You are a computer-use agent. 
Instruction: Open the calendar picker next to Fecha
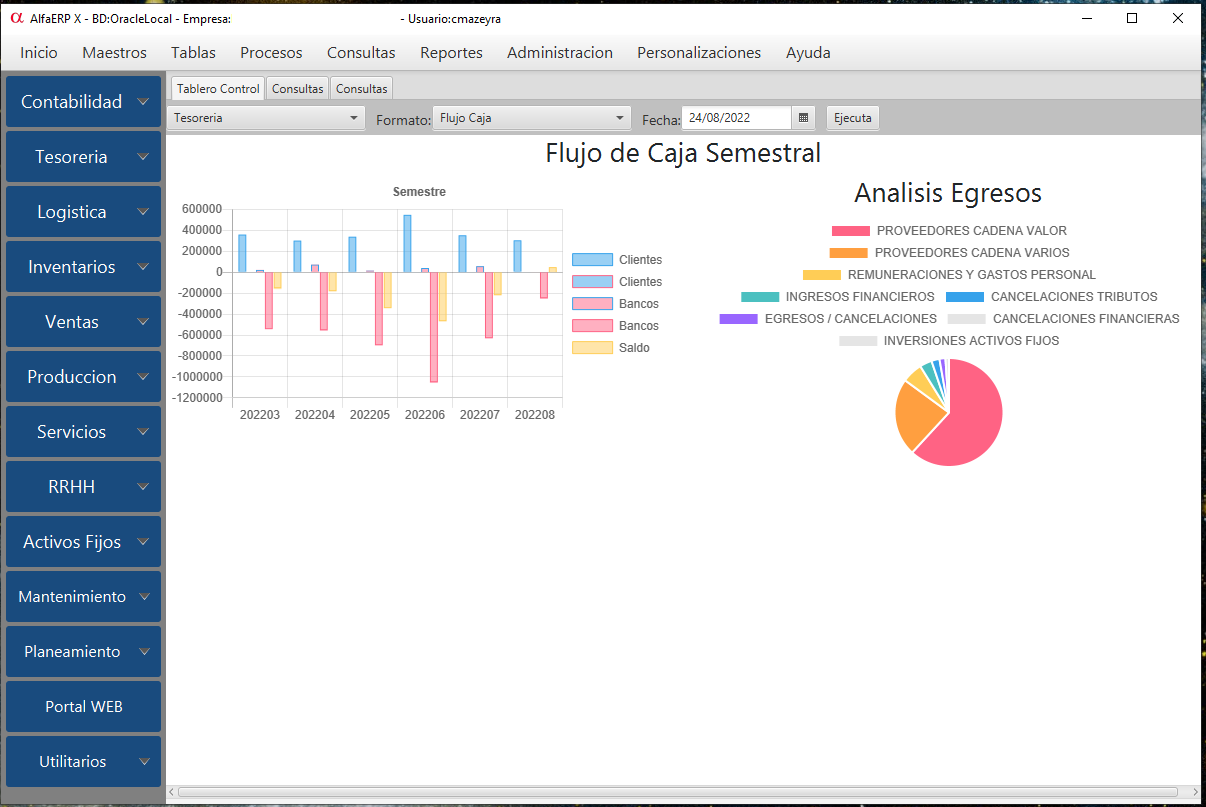[803, 118]
